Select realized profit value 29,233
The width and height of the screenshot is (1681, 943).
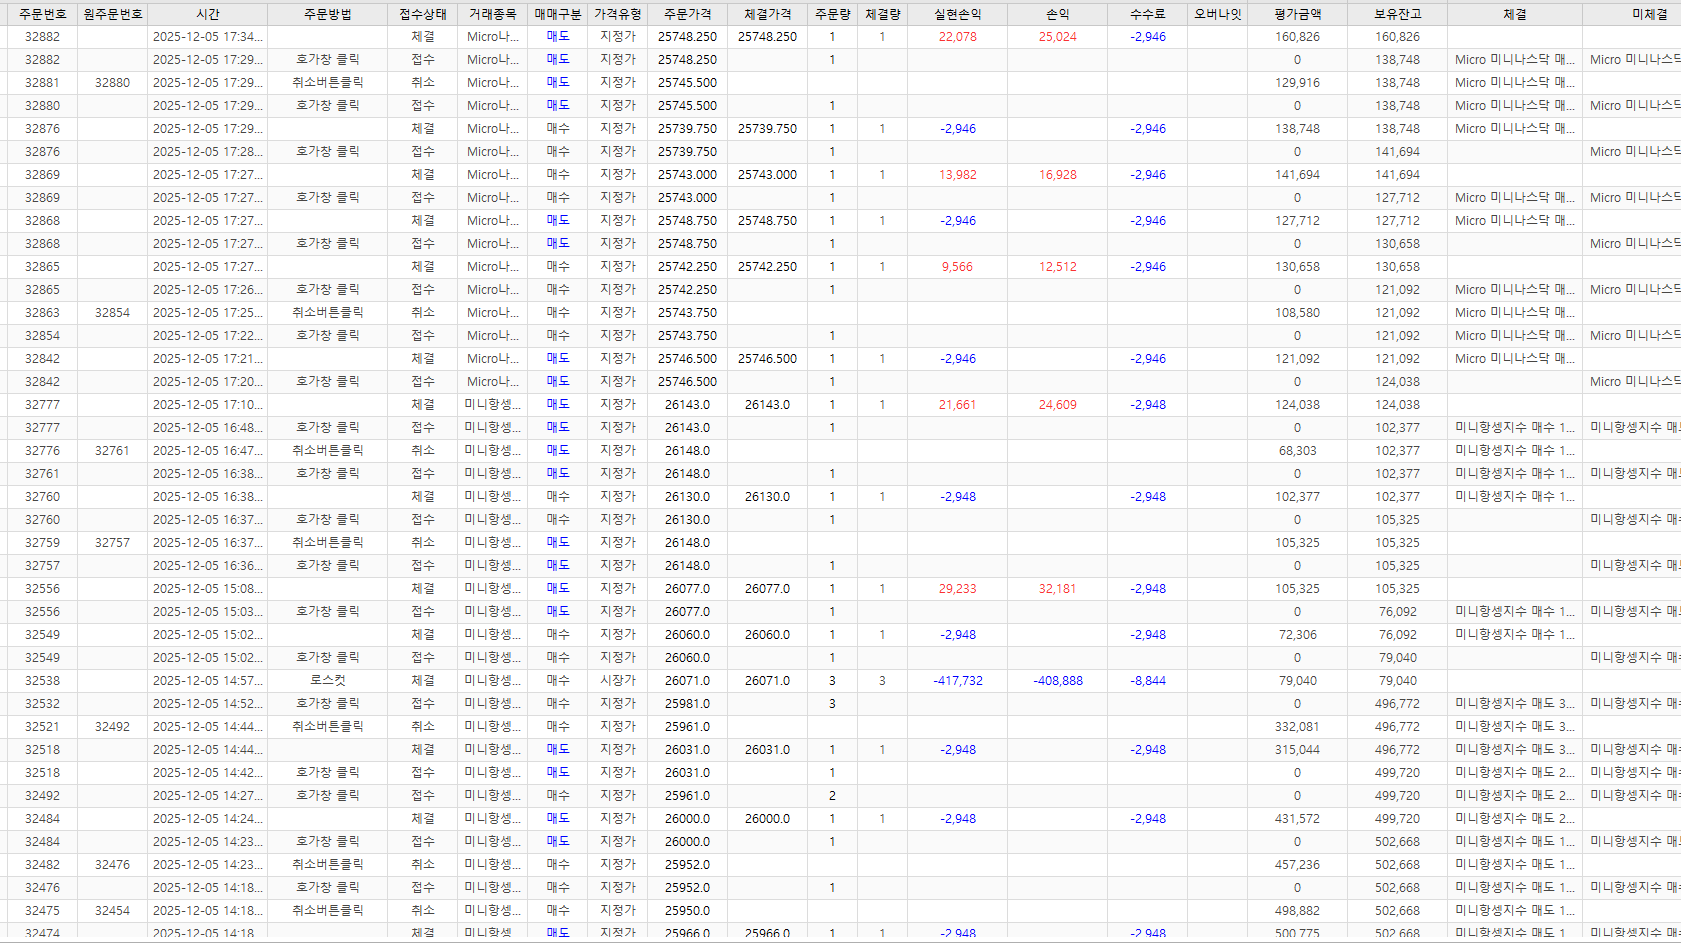coord(957,589)
